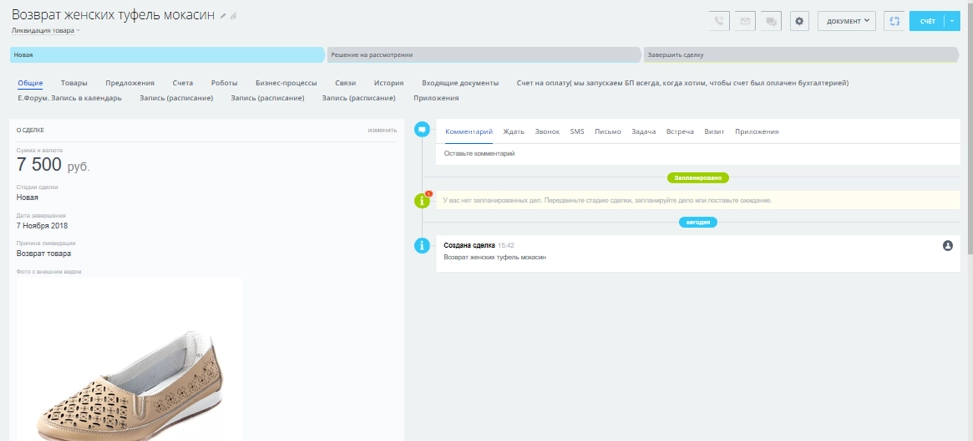Switch to the Товары tab

pyautogui.click(x=74, y=82)
